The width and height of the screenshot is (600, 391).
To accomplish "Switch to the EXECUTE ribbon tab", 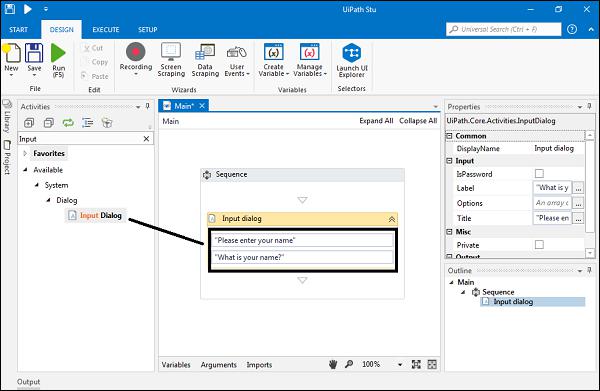I will (x=106, y=29).
